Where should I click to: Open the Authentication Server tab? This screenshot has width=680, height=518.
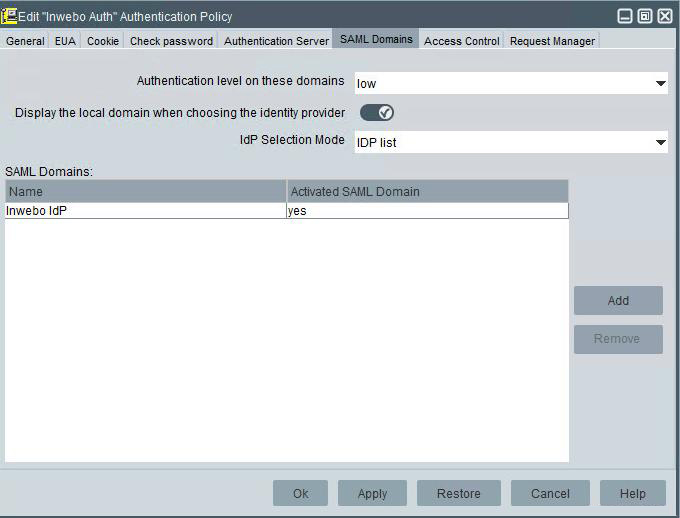pyautogui.click(x=276, y=41)
